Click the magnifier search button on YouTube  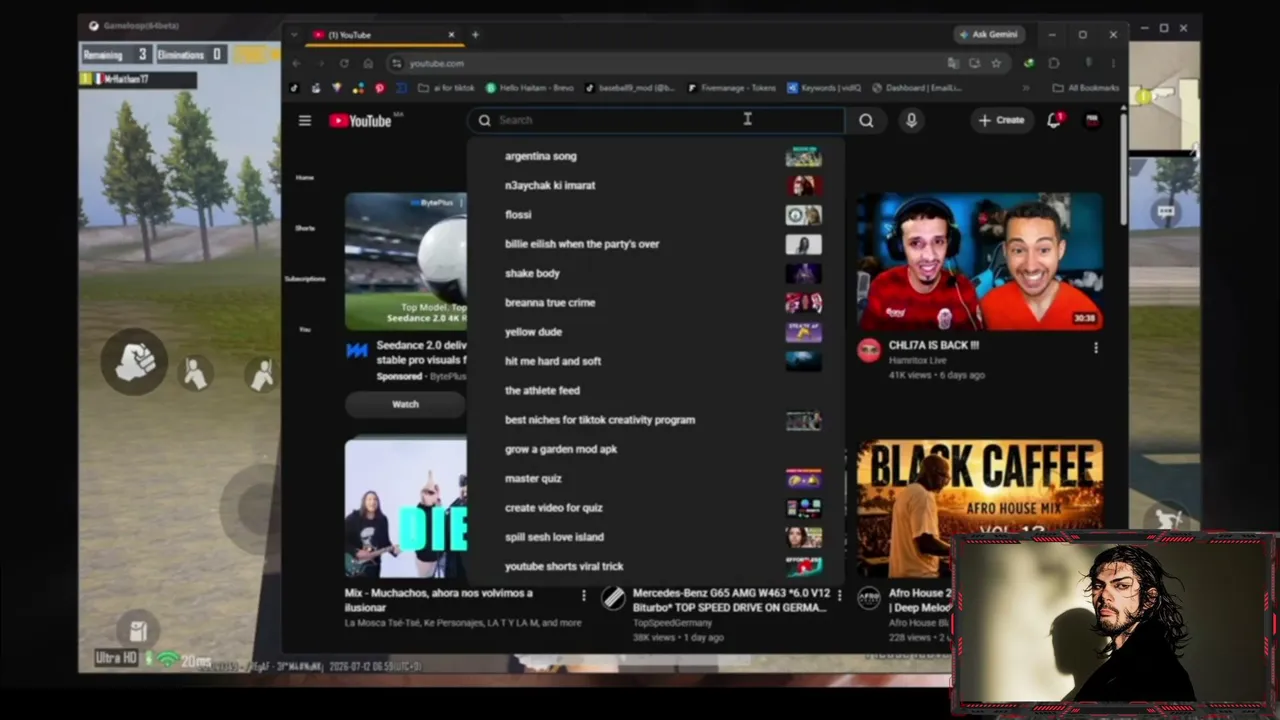pyautogui.click(x=866, y=121)
